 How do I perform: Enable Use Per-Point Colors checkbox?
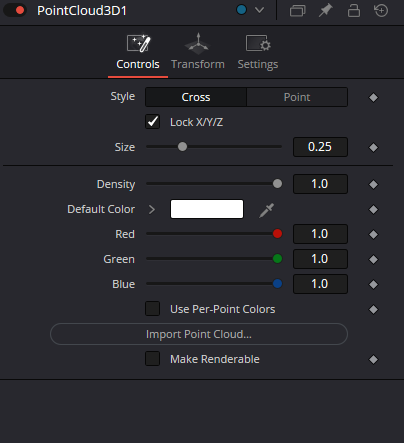(153, 309)
